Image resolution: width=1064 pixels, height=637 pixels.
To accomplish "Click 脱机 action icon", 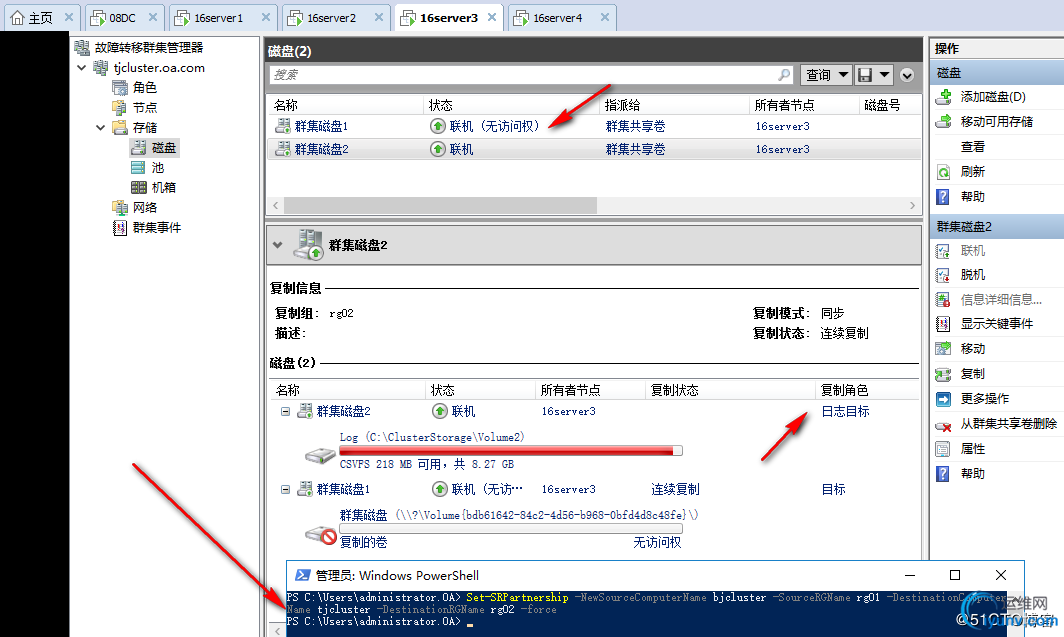I will [943, 275].
